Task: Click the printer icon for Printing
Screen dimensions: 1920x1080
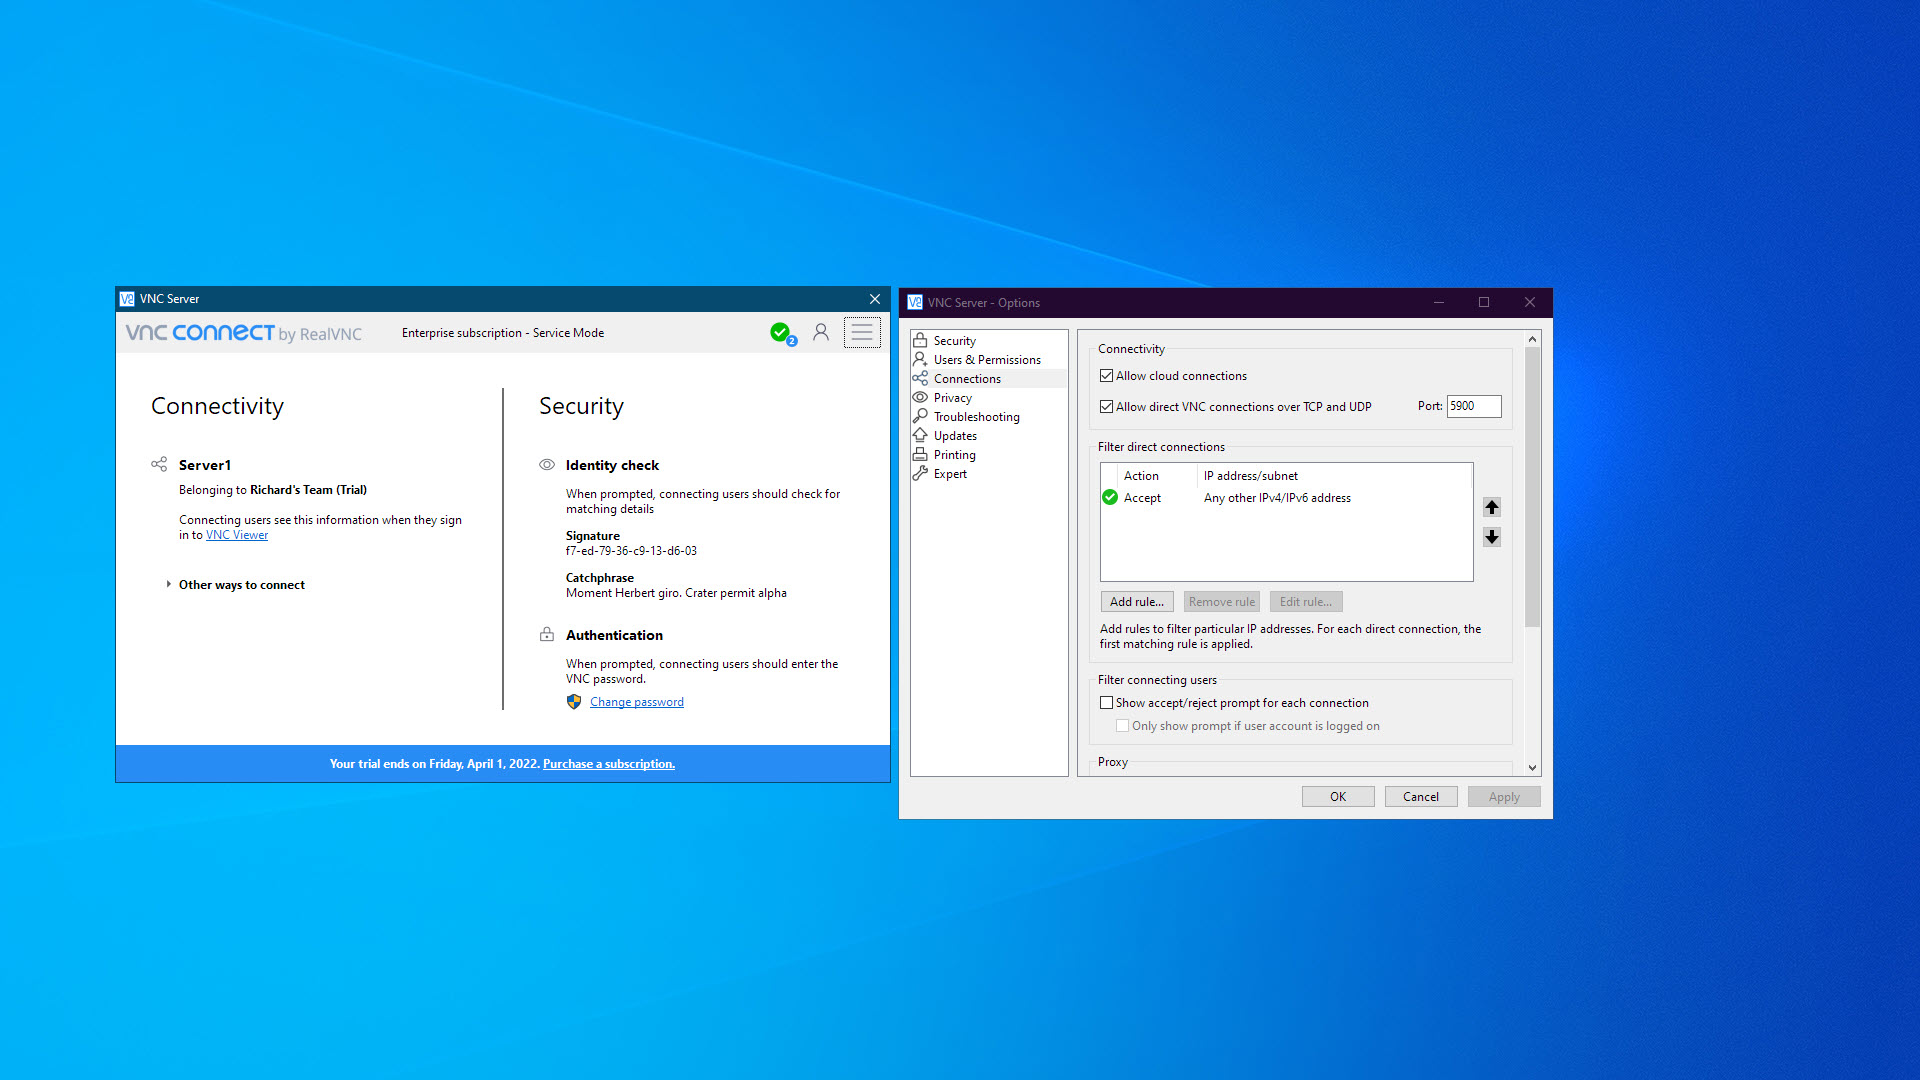Action: (920, 454)
